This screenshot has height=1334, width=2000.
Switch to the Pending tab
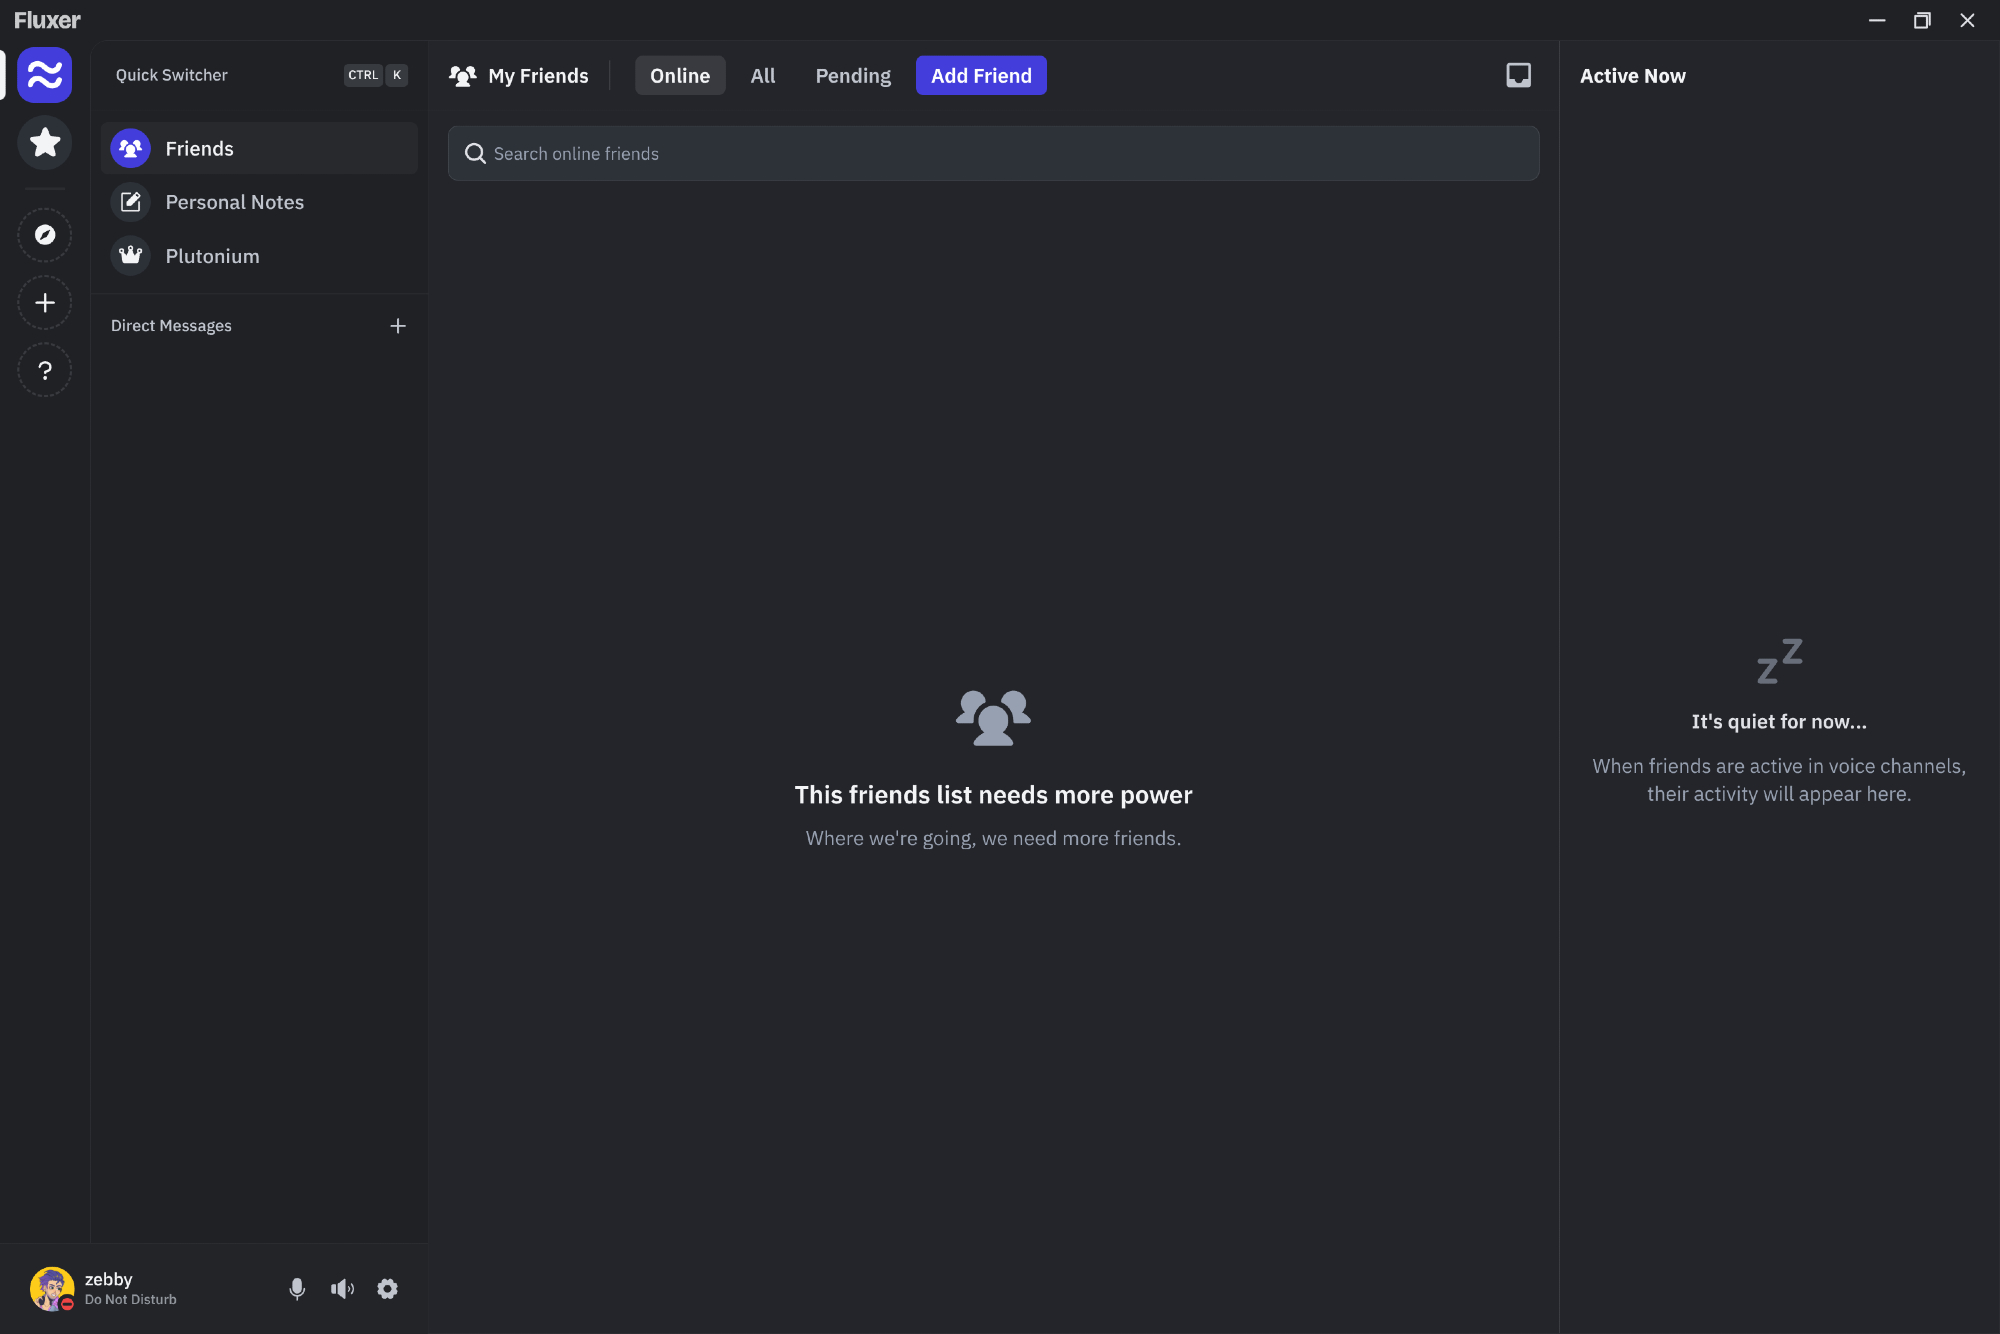pos(852,76)
